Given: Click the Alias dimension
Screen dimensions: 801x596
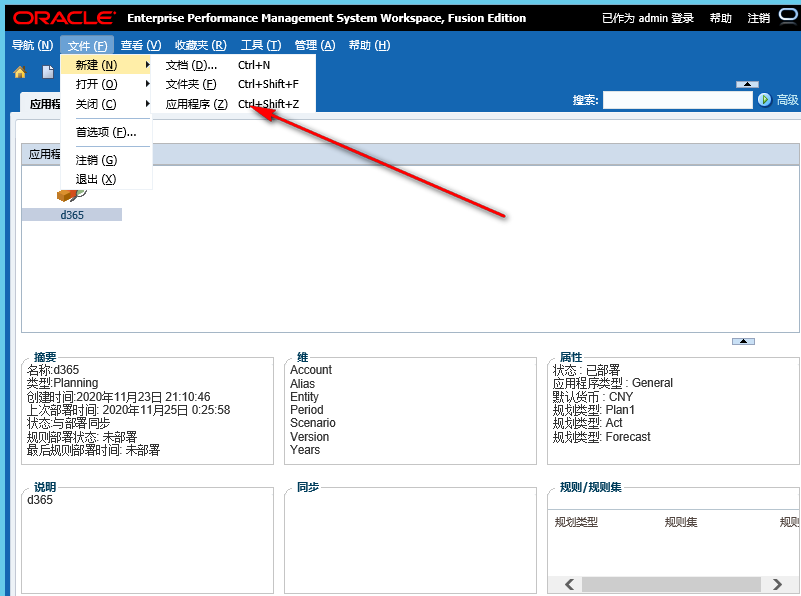Looking at the screenshot, I should (302, 384).
